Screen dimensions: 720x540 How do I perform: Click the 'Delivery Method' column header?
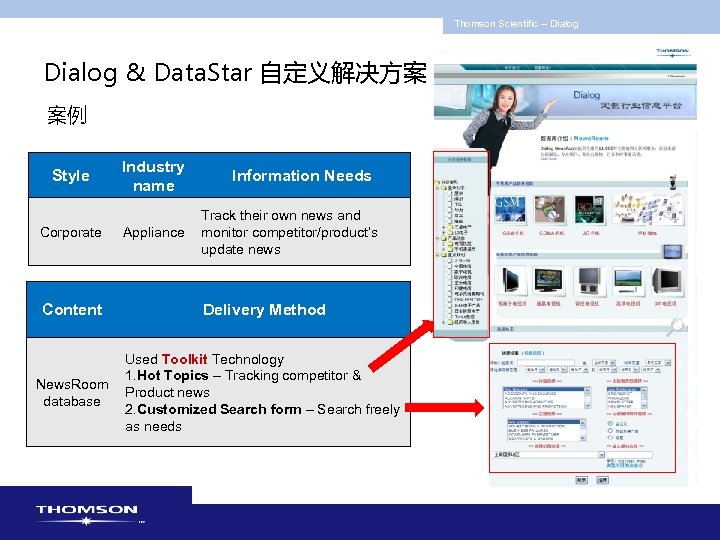click(264, 310)
